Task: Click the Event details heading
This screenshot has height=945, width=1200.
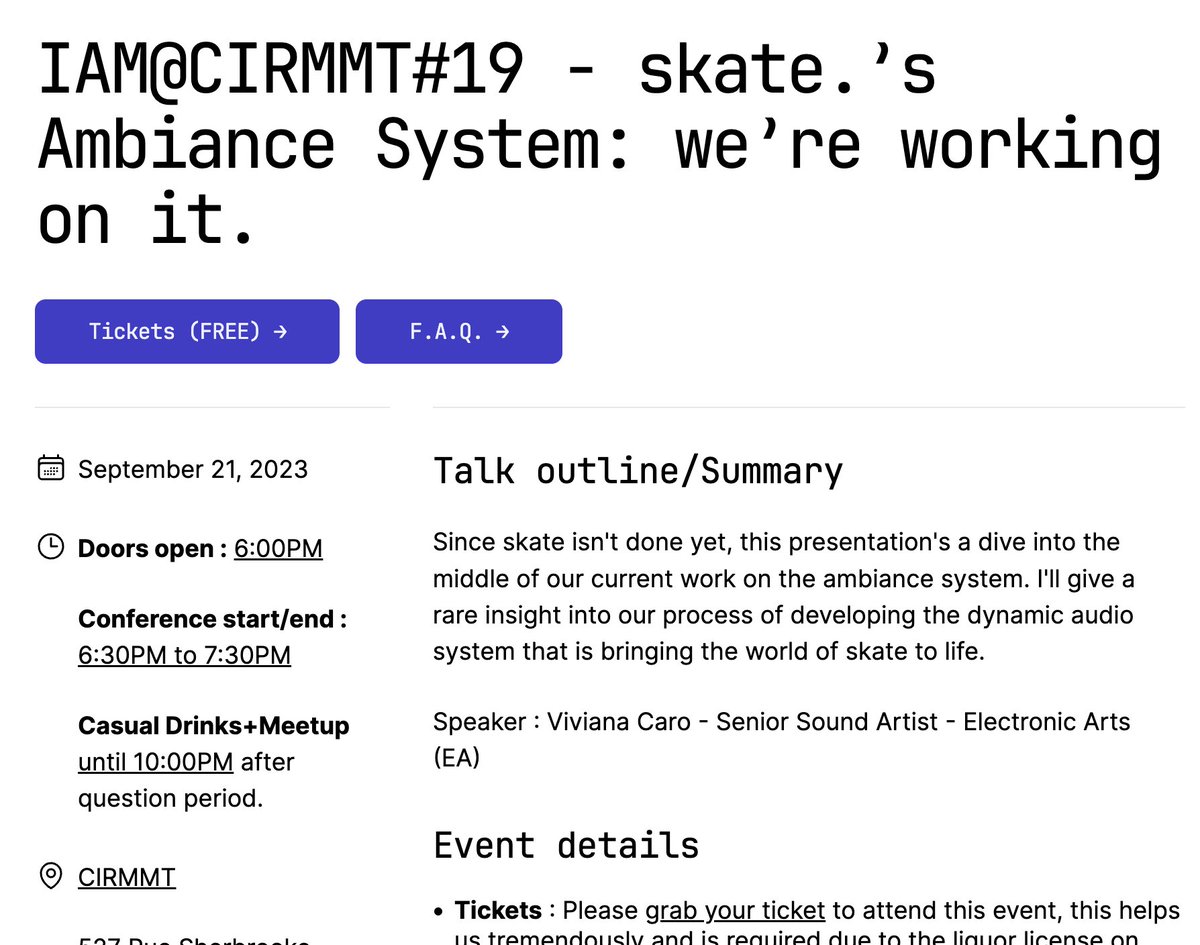Action: click(x=566, y=845)
